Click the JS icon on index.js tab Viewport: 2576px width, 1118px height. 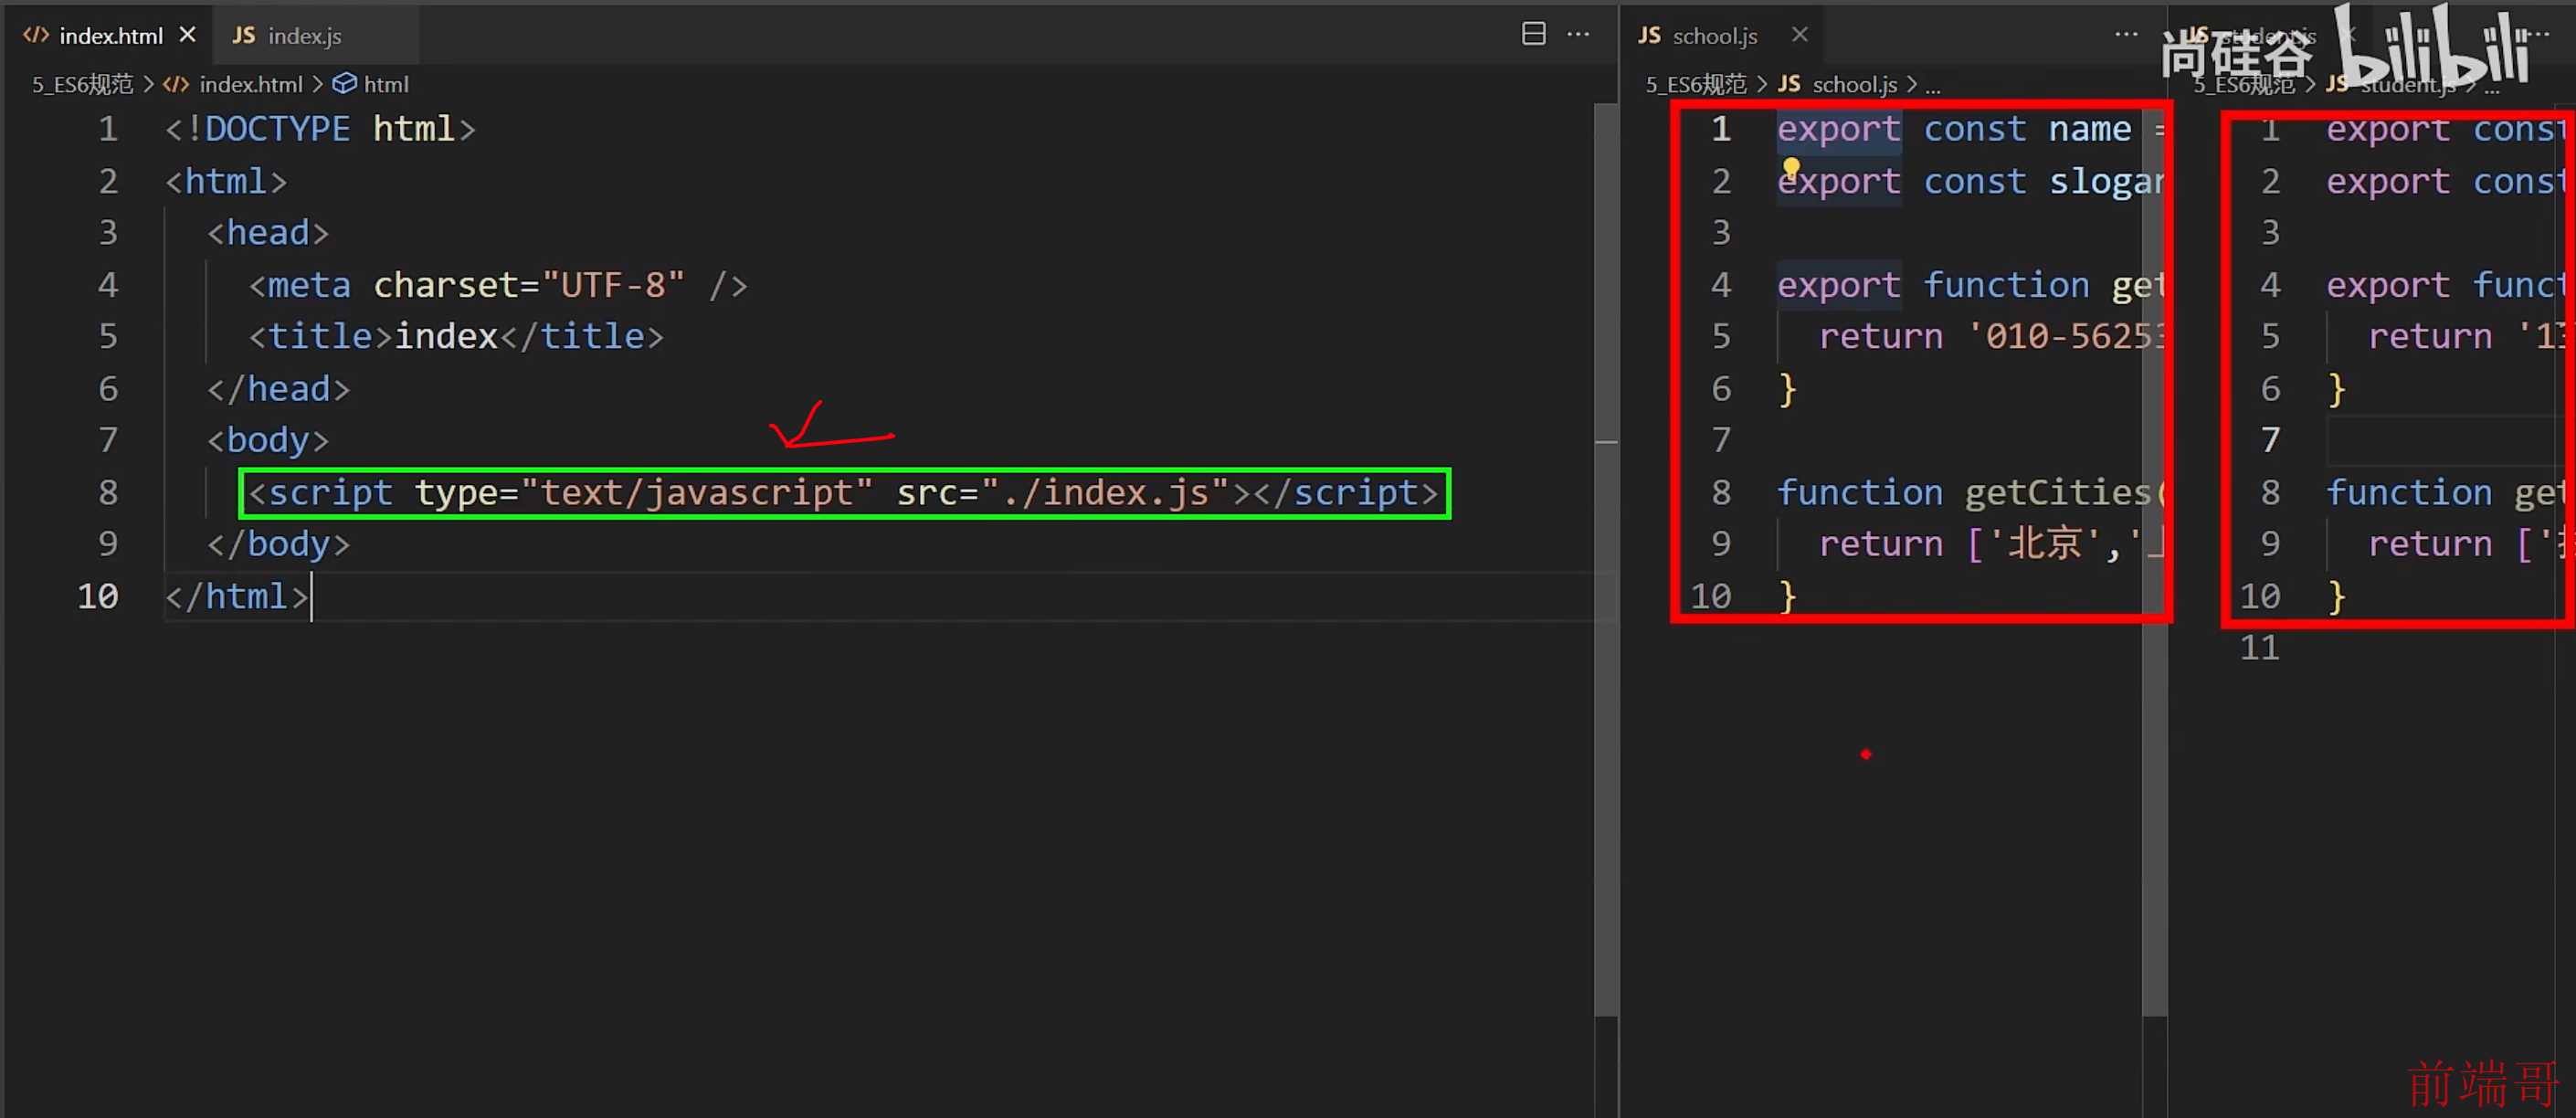coord(243,35)
